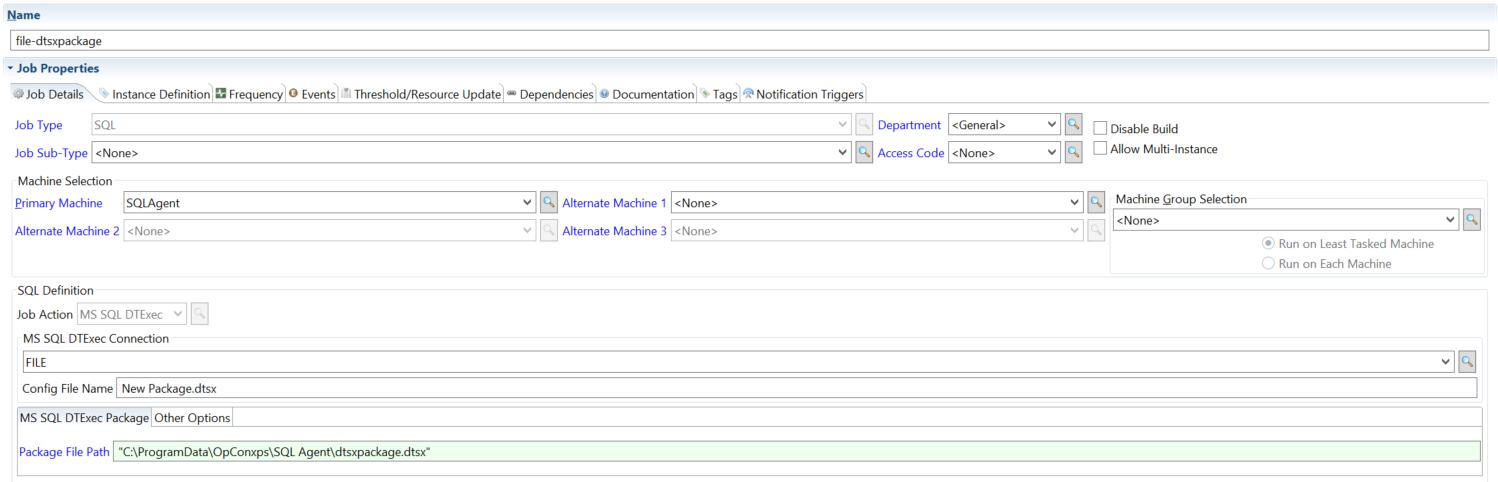Click the Department link label
Image resolution: width=1498 pixels, height=482 pixels.
(x=909, y=125)
